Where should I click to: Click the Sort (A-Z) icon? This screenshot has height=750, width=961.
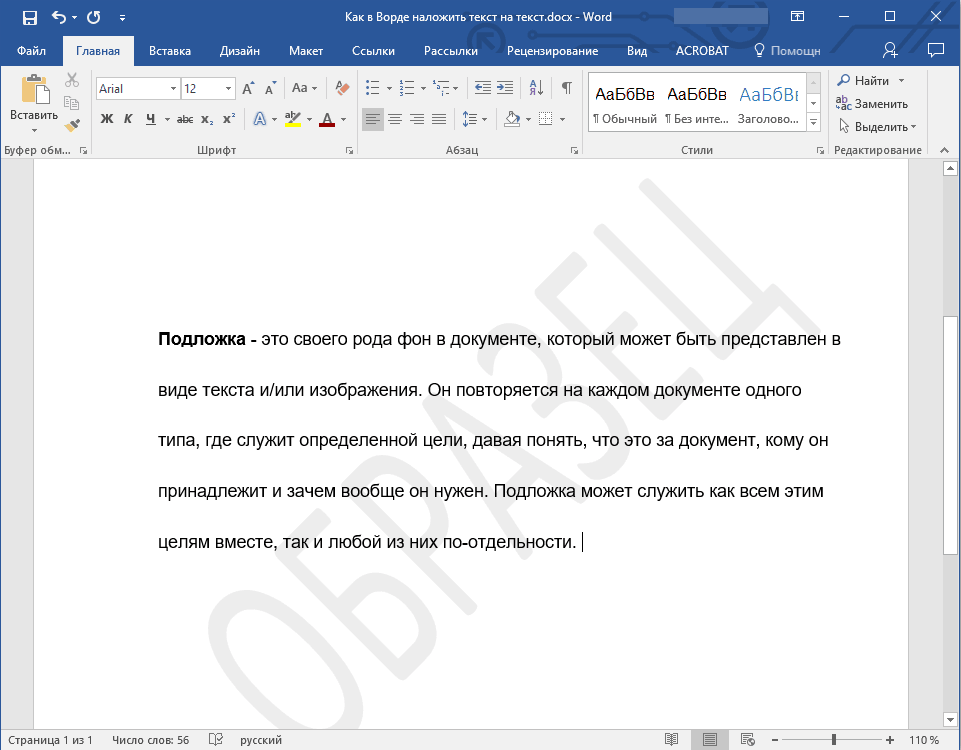coord(535,88)
